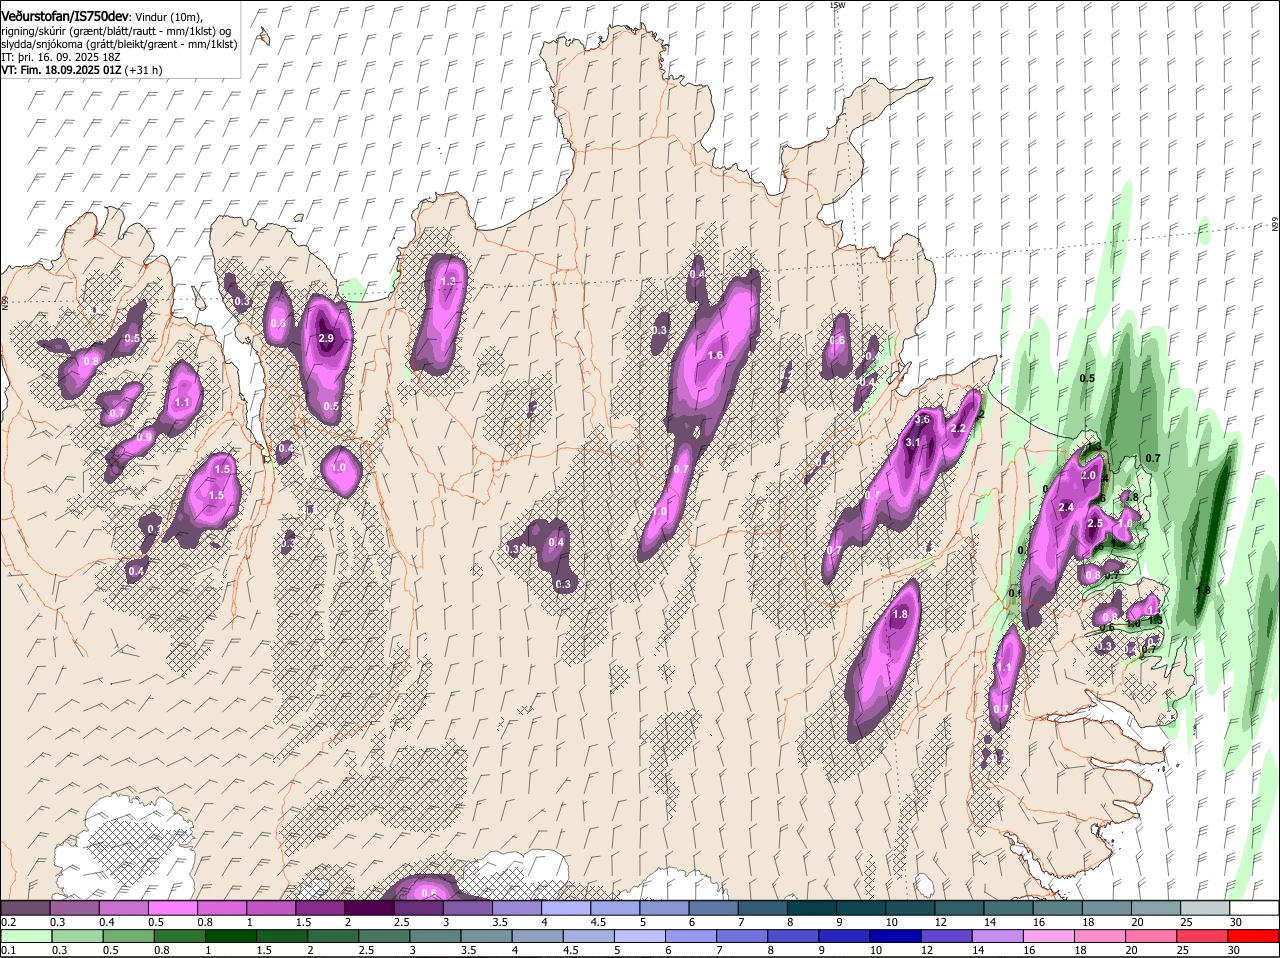Pick the 0.5–0.8 medium green swatch, lower legend
Viewport: 1280px width, 958px height.
128,936
